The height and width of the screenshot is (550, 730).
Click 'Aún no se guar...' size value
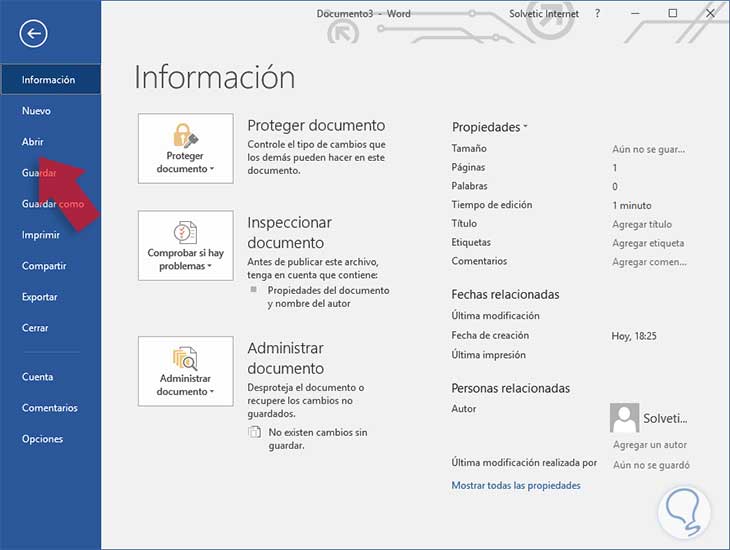tap(649, 149)
